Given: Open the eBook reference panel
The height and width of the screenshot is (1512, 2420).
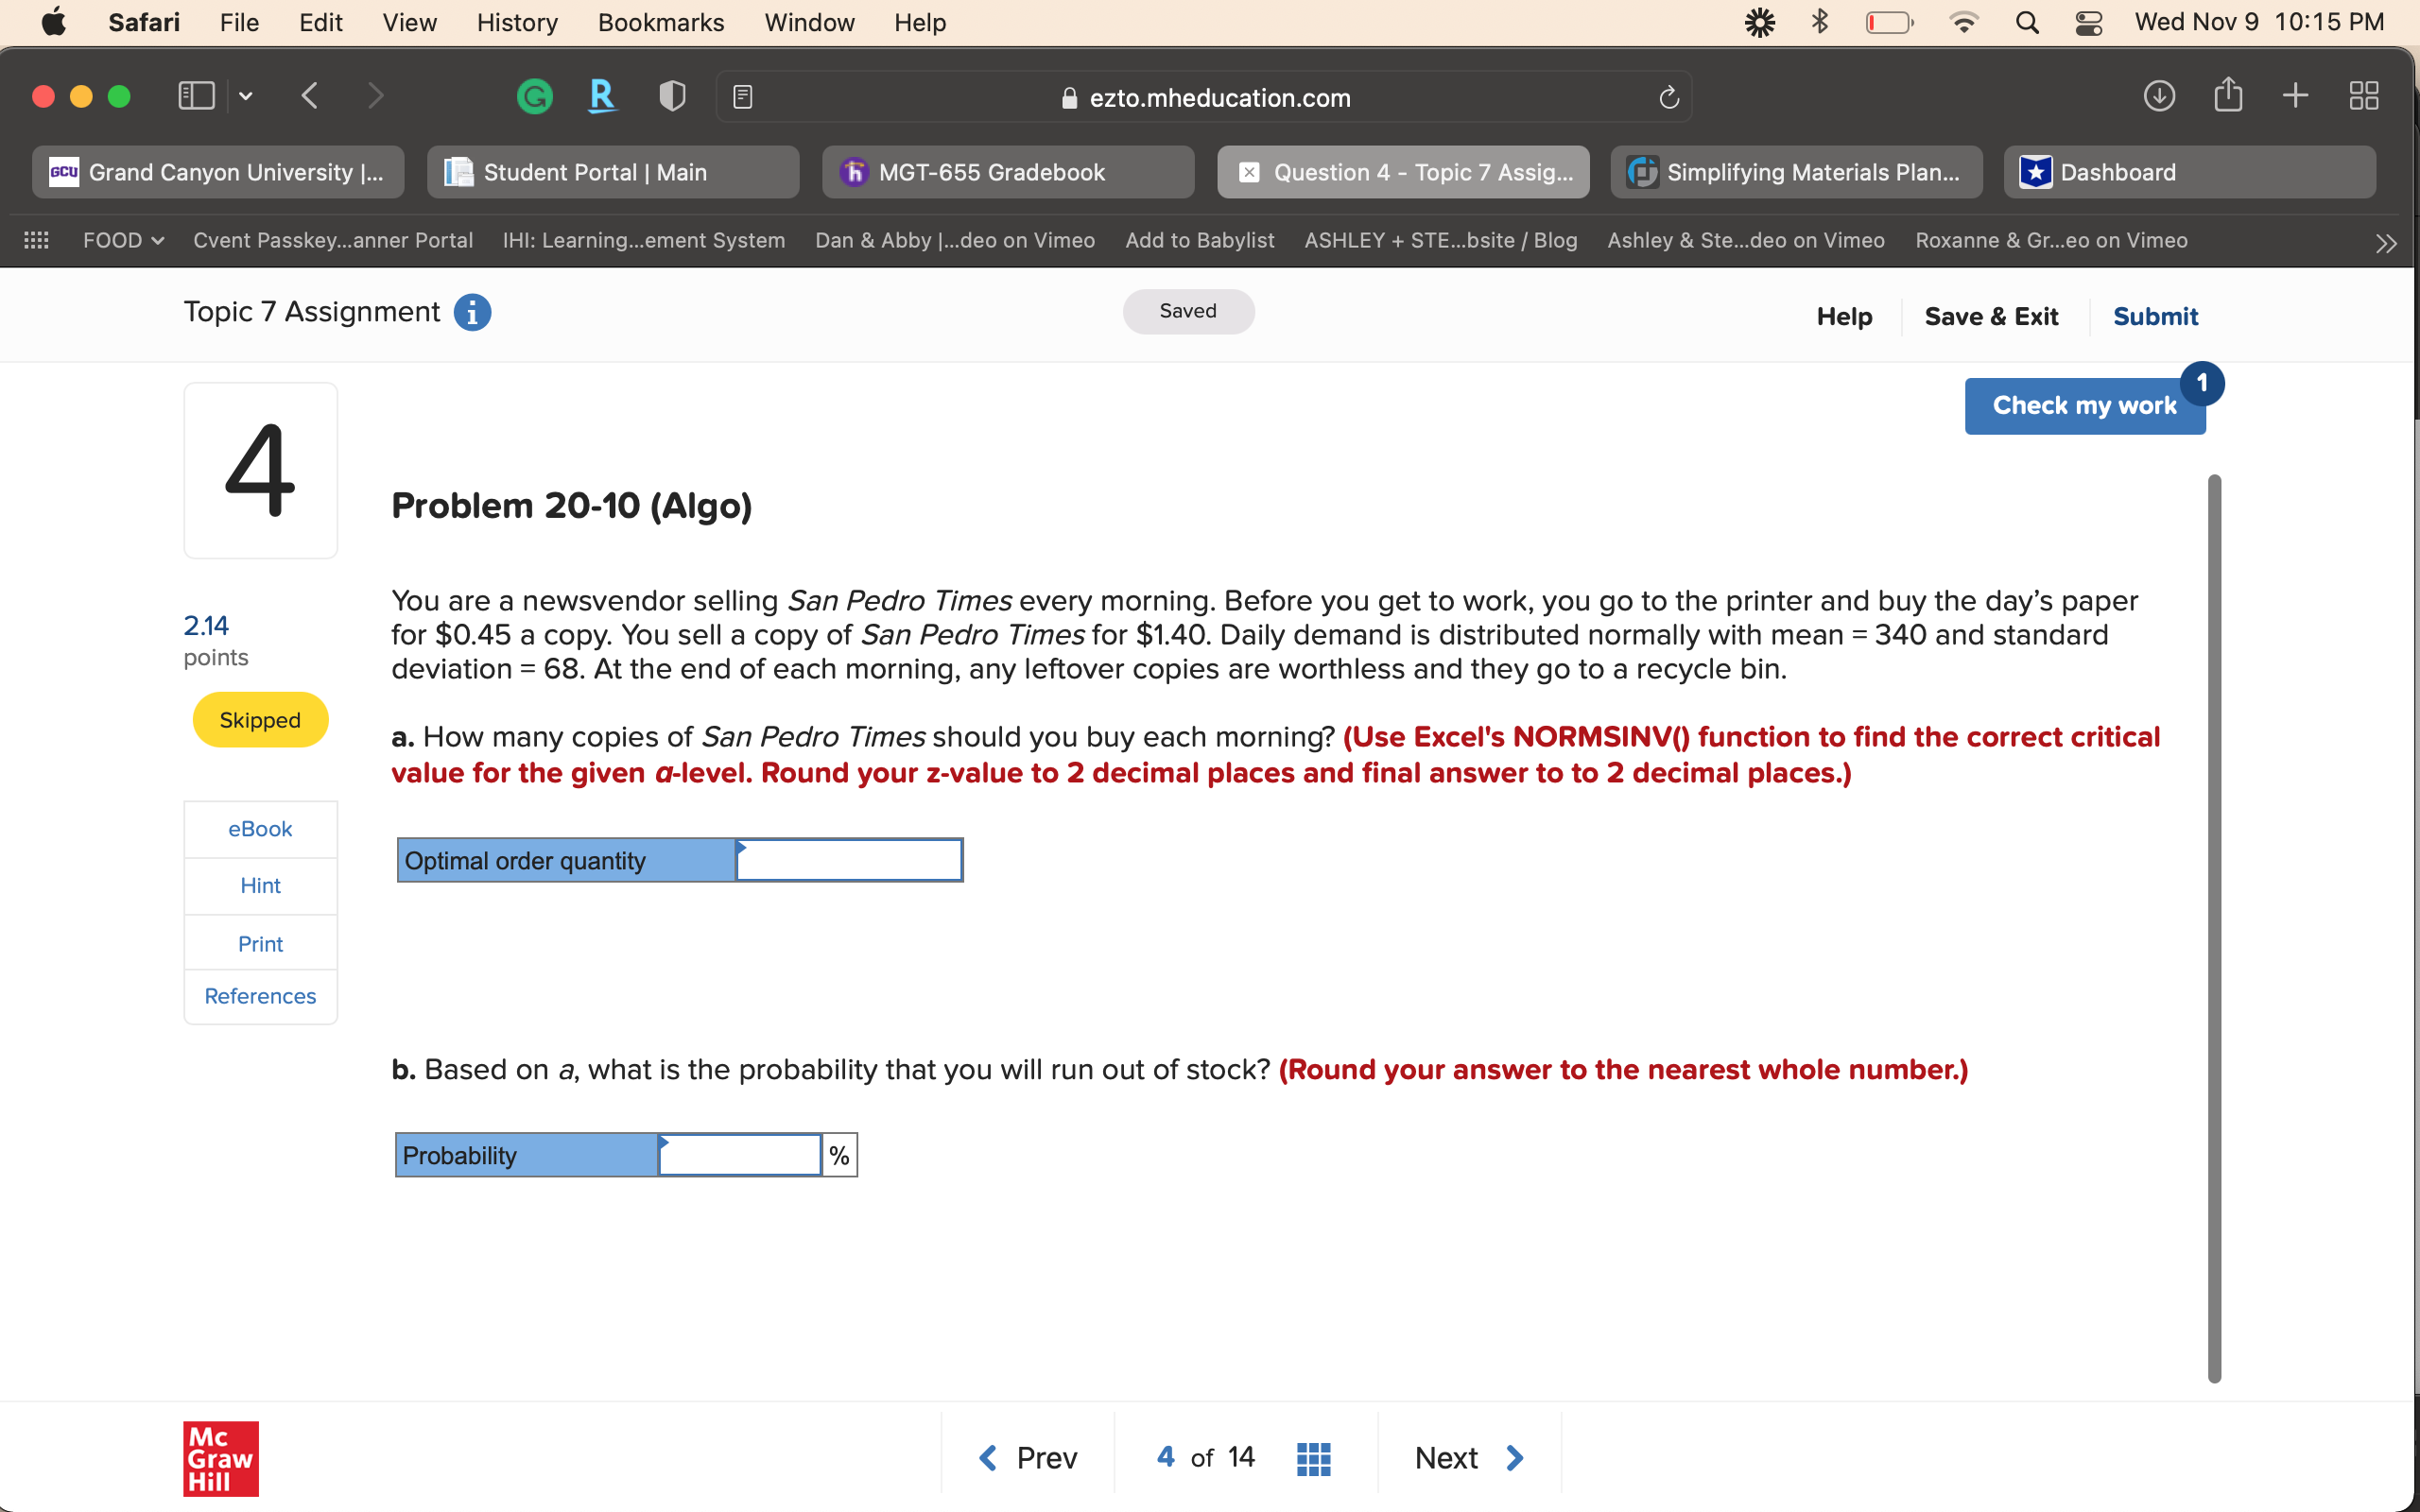Looking at the screenshot, I should [x=261, y=828].
